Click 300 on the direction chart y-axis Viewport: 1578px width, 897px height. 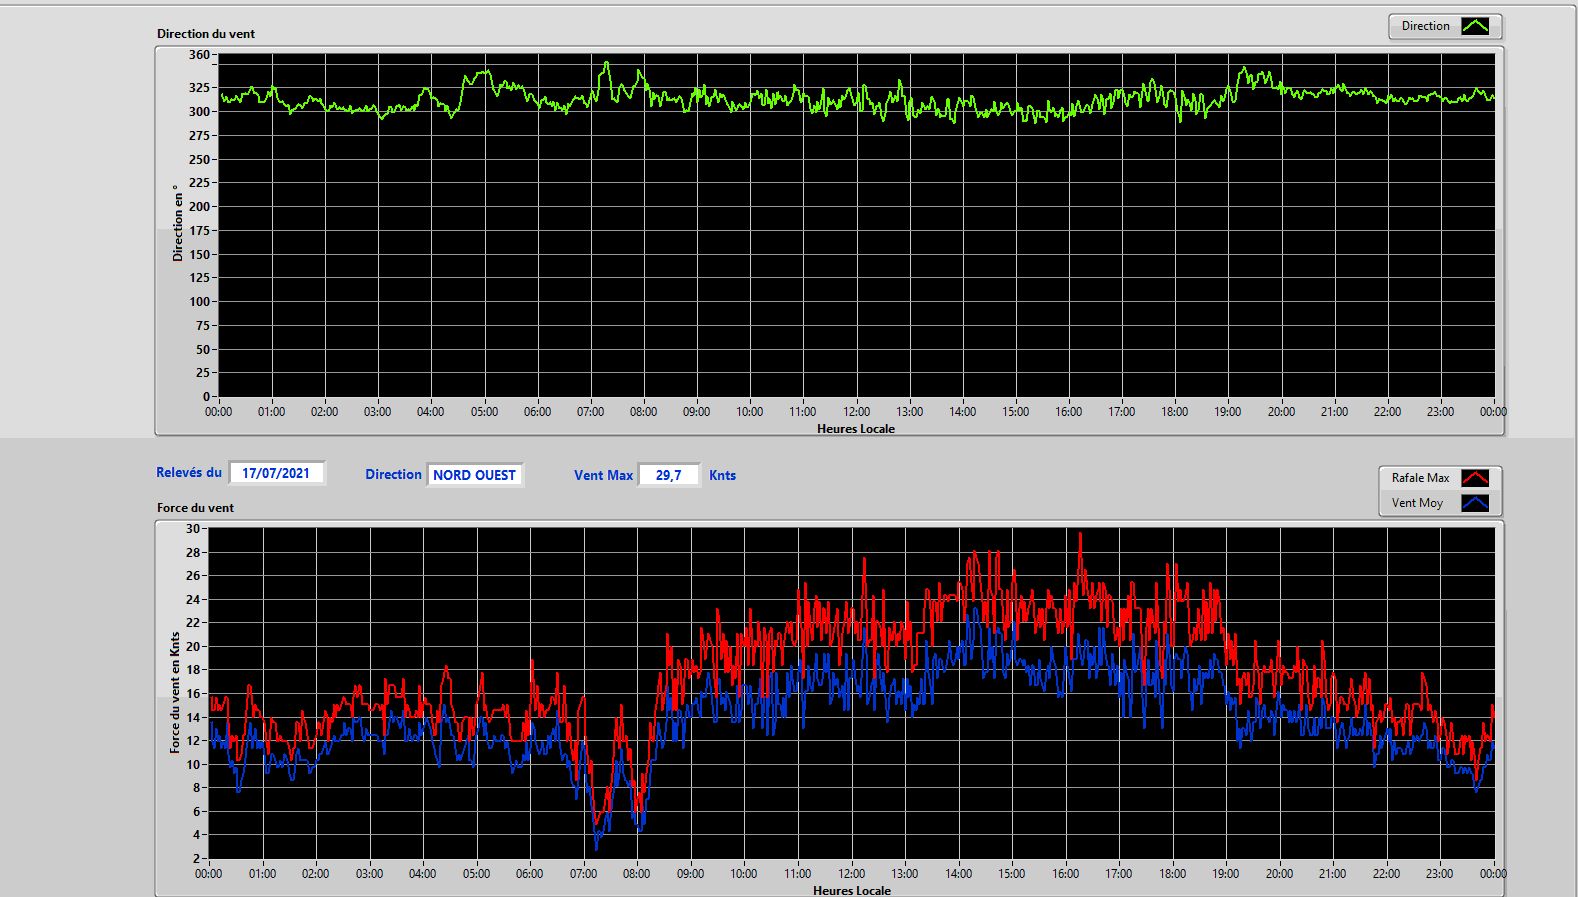point(199,112)
